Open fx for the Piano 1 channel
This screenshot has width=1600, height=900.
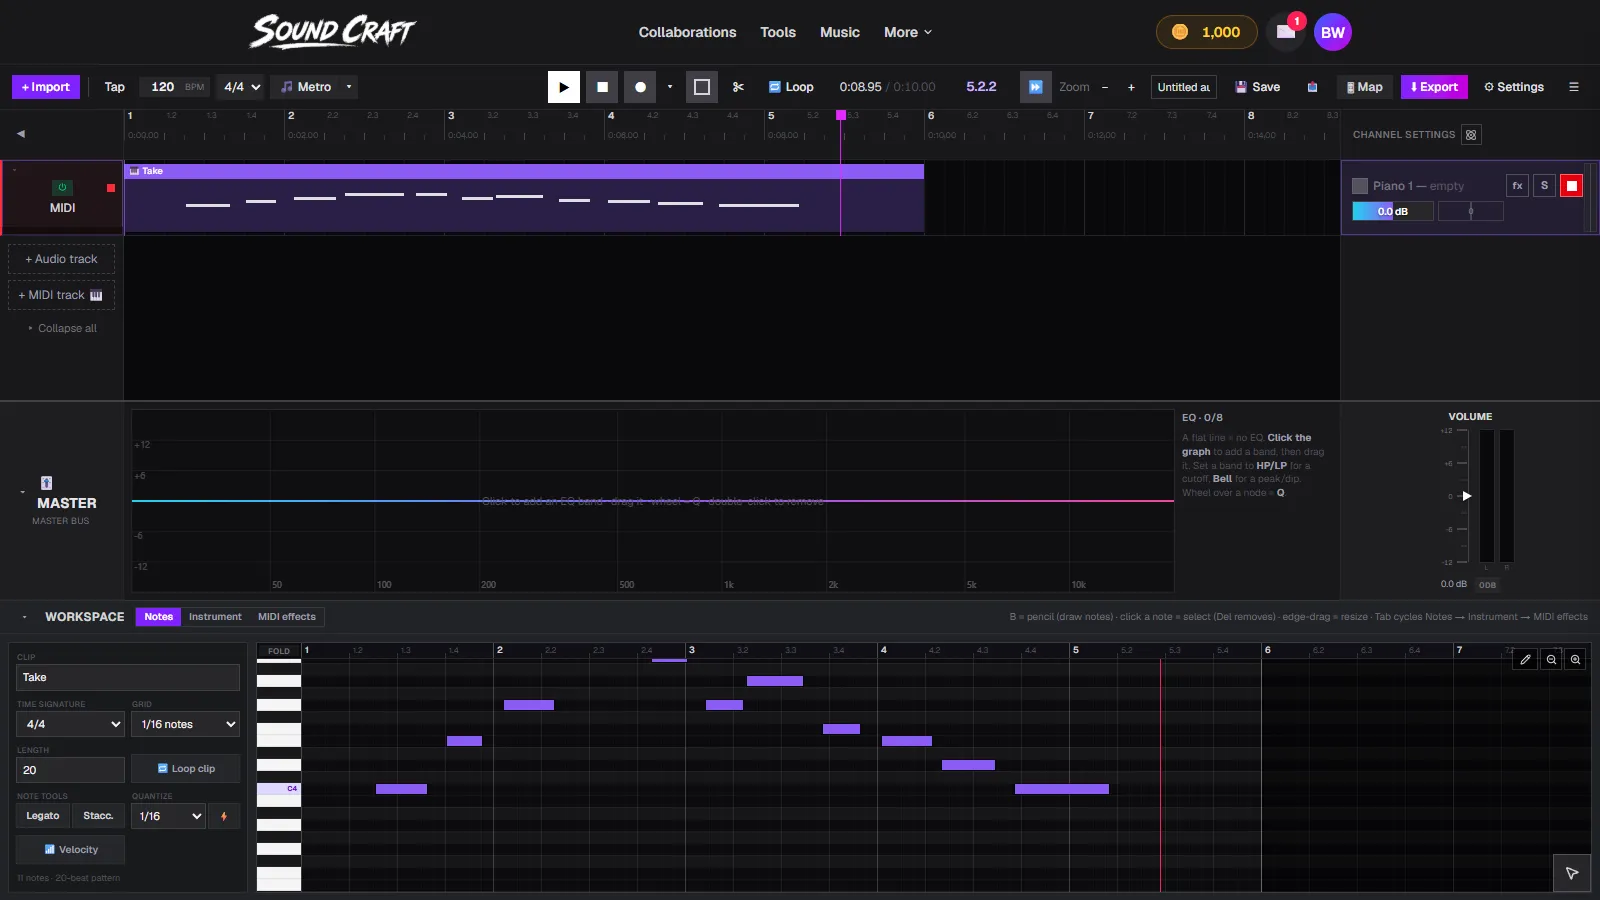tap(1517, 186)
